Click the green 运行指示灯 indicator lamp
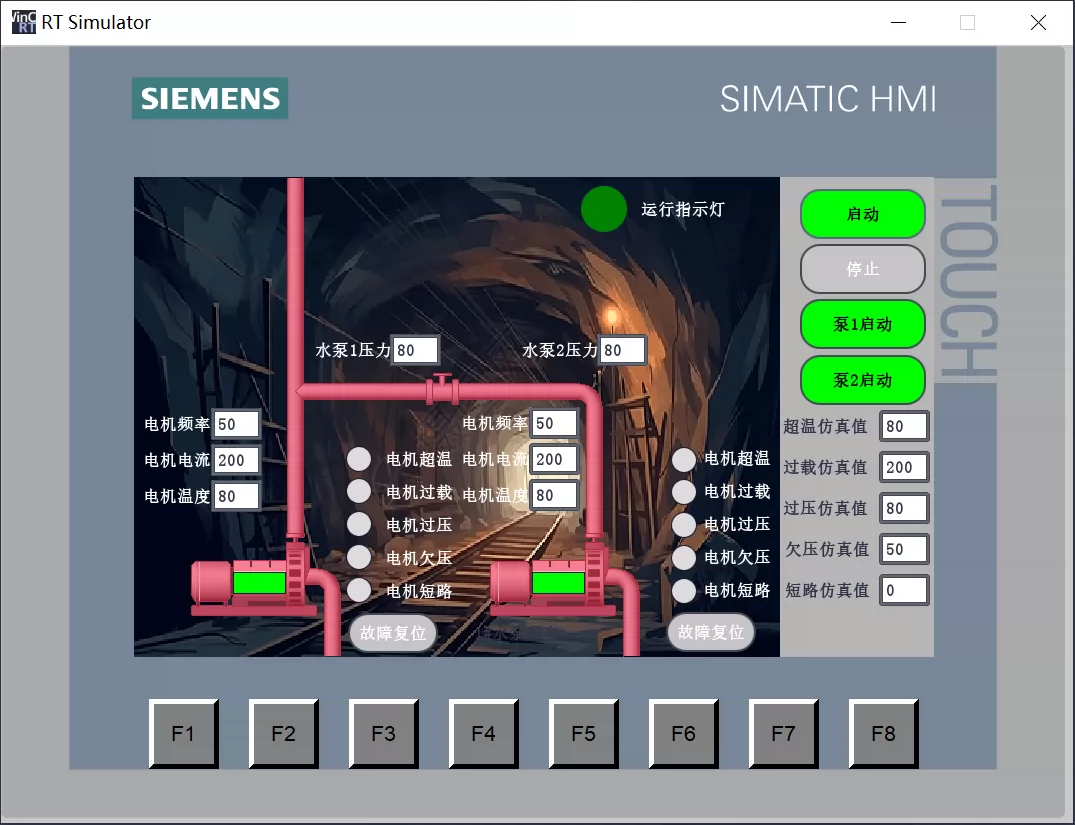Viewport: 1075px width, 825px height. click(x=603, y=209)
